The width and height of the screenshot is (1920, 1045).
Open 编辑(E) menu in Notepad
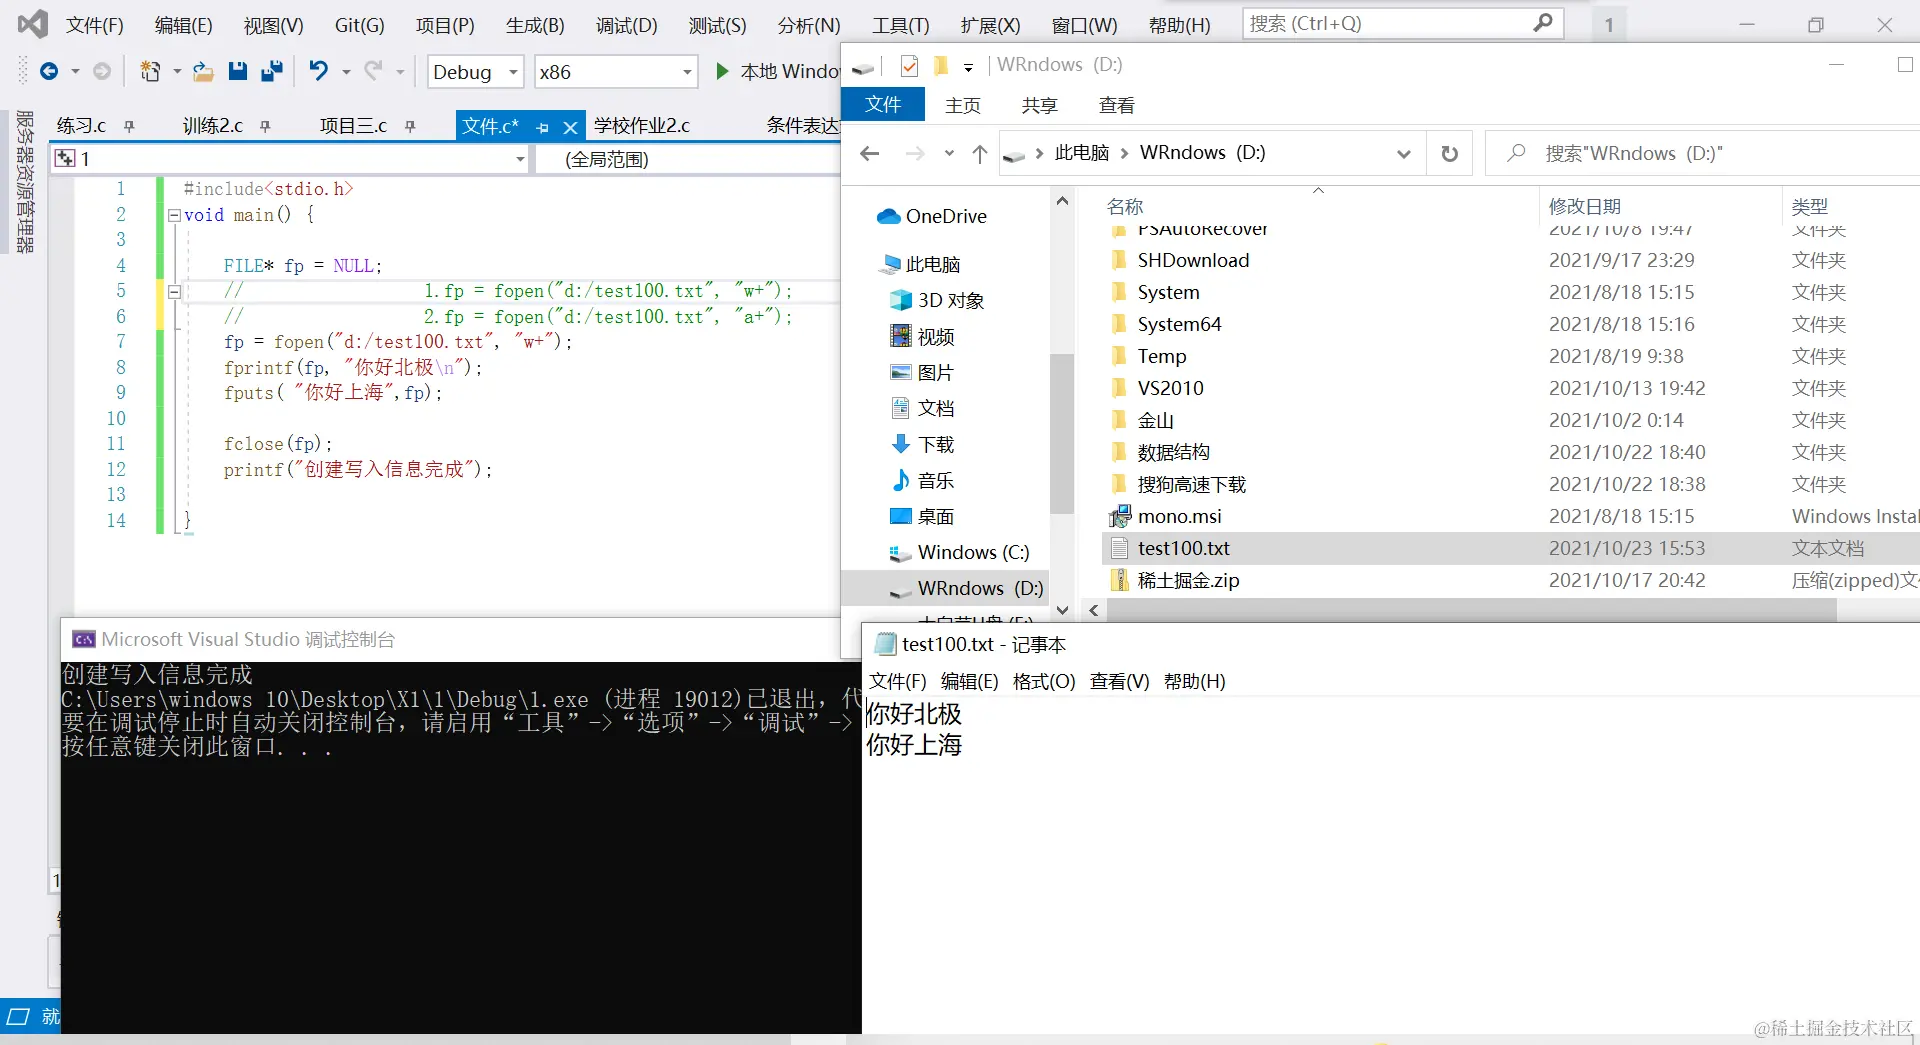coord(970,681)
